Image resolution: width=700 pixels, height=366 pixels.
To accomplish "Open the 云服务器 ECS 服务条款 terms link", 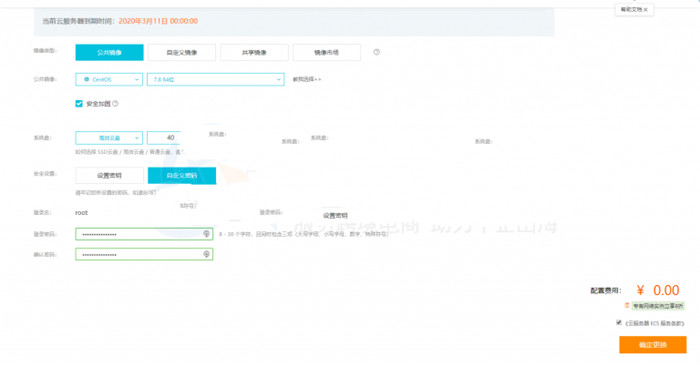I will click(654, 323).
